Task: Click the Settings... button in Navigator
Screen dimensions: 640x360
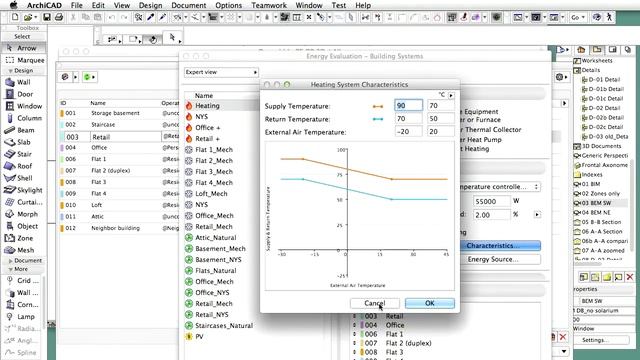Action: (x=595, y=340)
